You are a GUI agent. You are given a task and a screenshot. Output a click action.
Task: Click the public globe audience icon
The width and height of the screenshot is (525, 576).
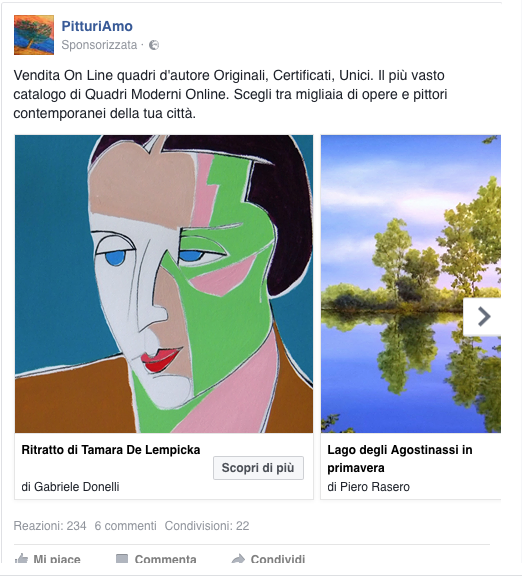pos(154,45)
